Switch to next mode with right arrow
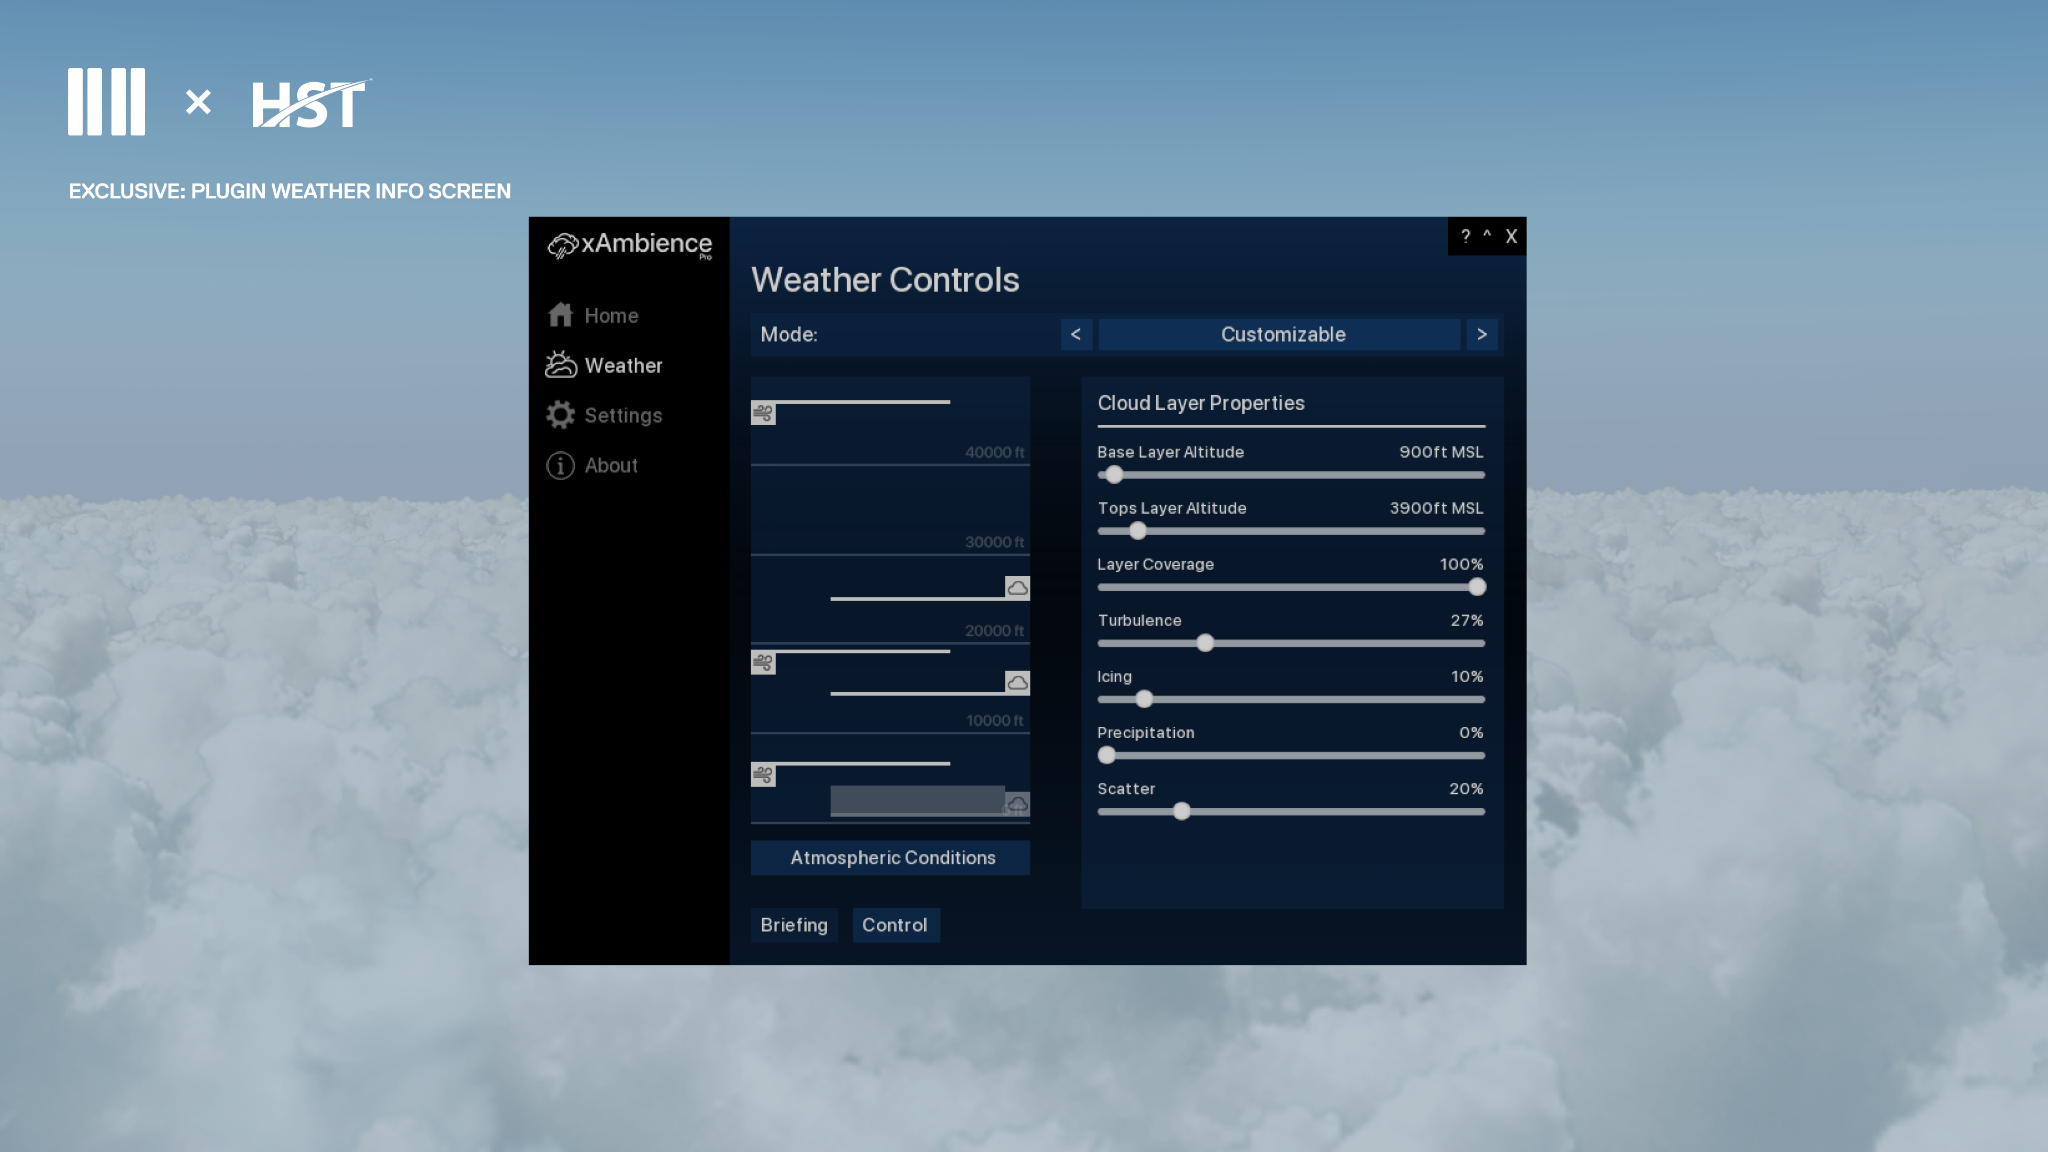This screenshot has width=2048, height=1152. (x=1482, y=334)
